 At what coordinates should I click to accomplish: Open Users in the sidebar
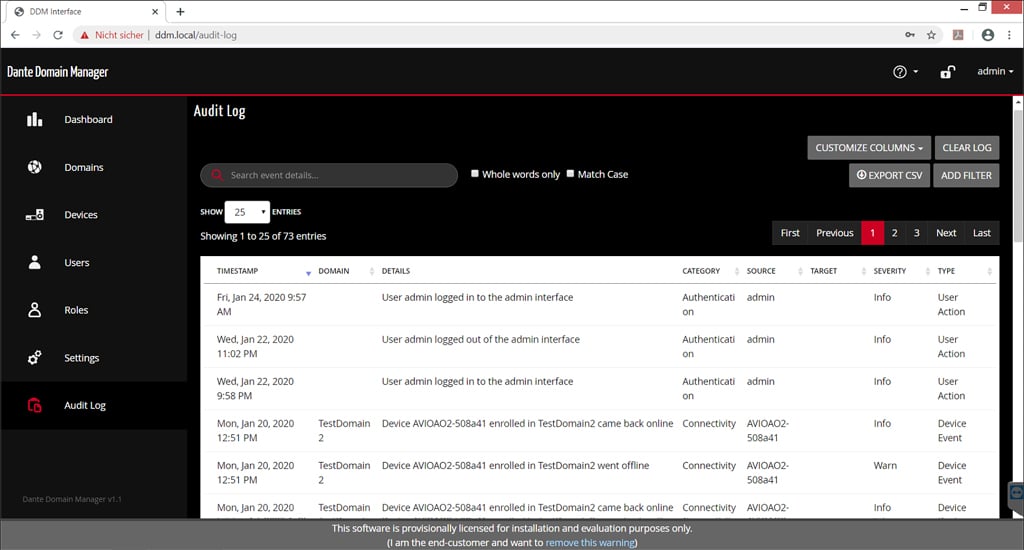coord(76,263)
